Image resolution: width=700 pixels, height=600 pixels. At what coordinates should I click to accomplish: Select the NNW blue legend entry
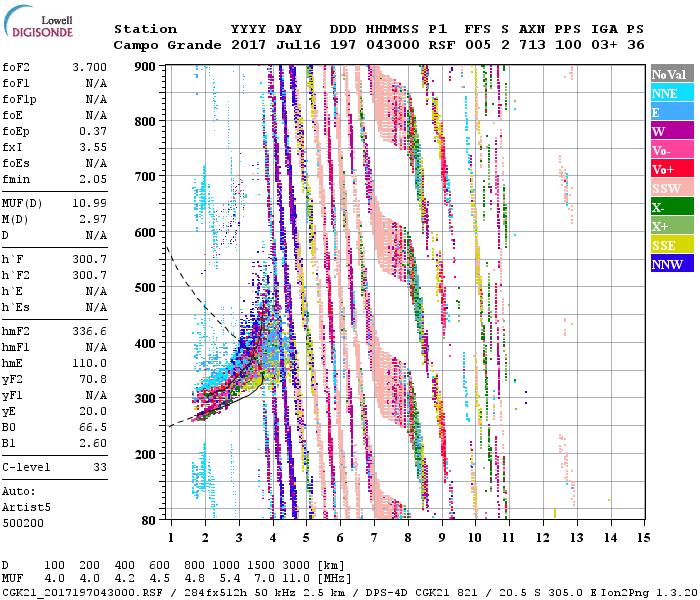pos(671,264)
